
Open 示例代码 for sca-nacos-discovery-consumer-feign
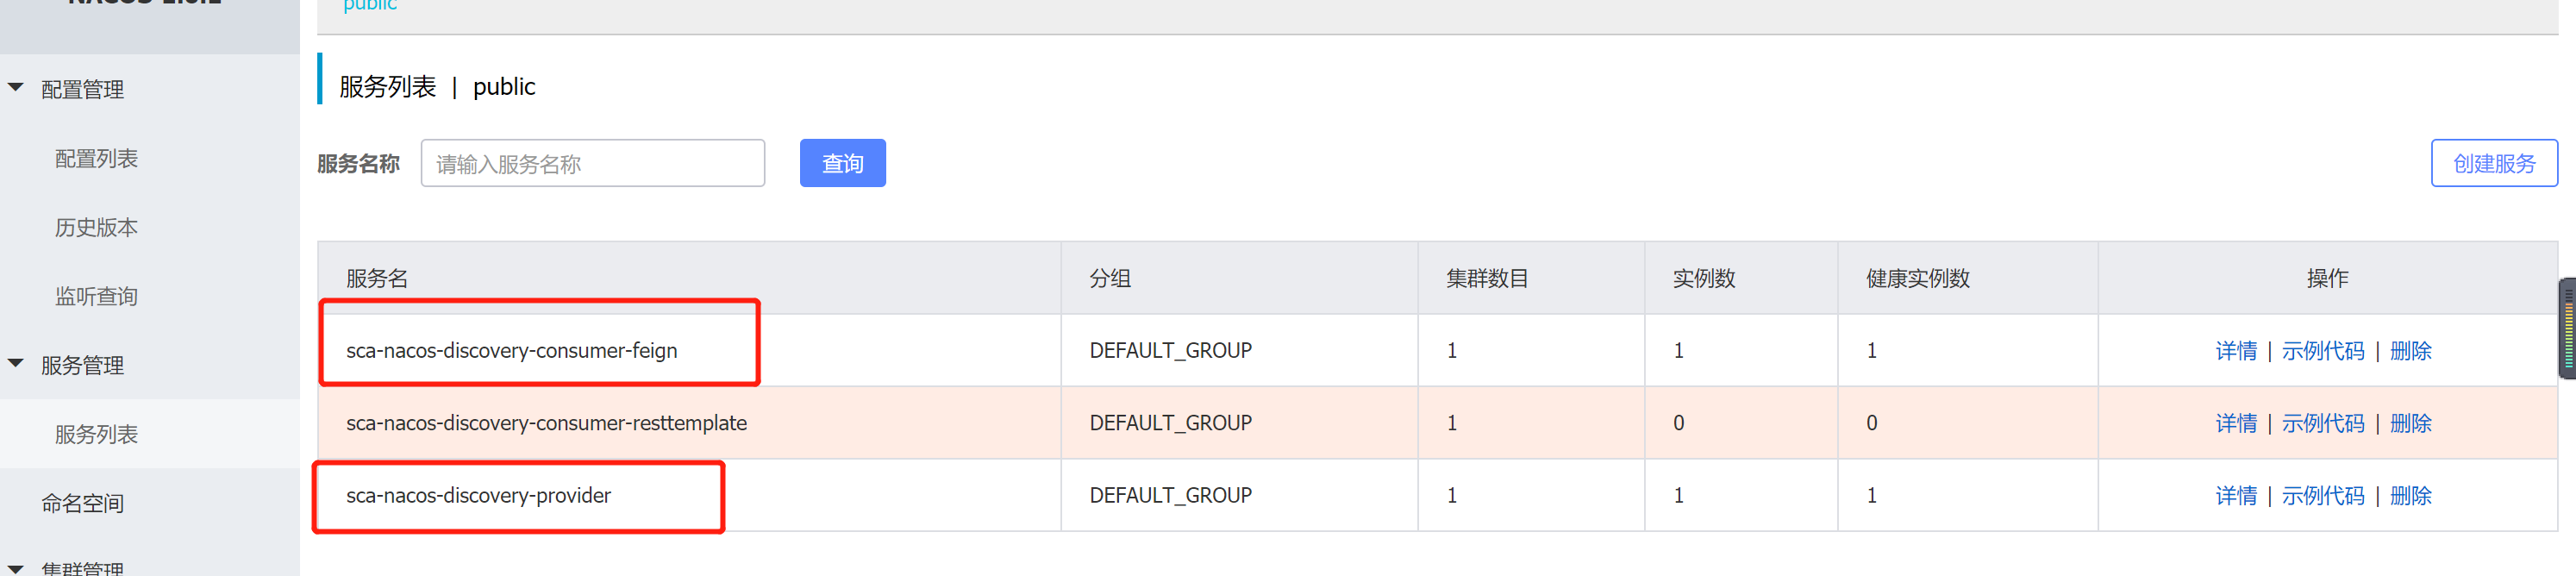click(x=2323, y=350)
